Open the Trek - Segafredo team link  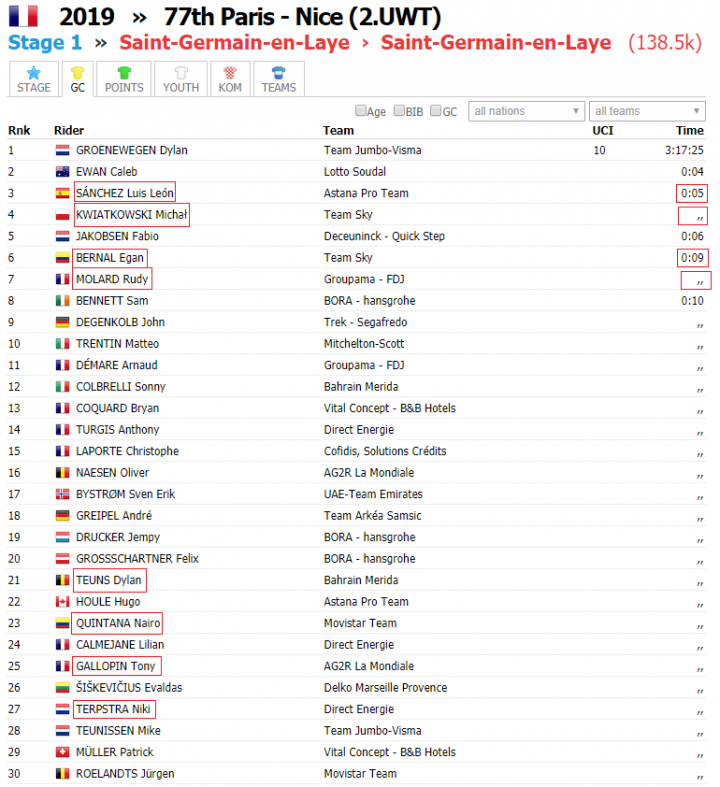point(365,322)
